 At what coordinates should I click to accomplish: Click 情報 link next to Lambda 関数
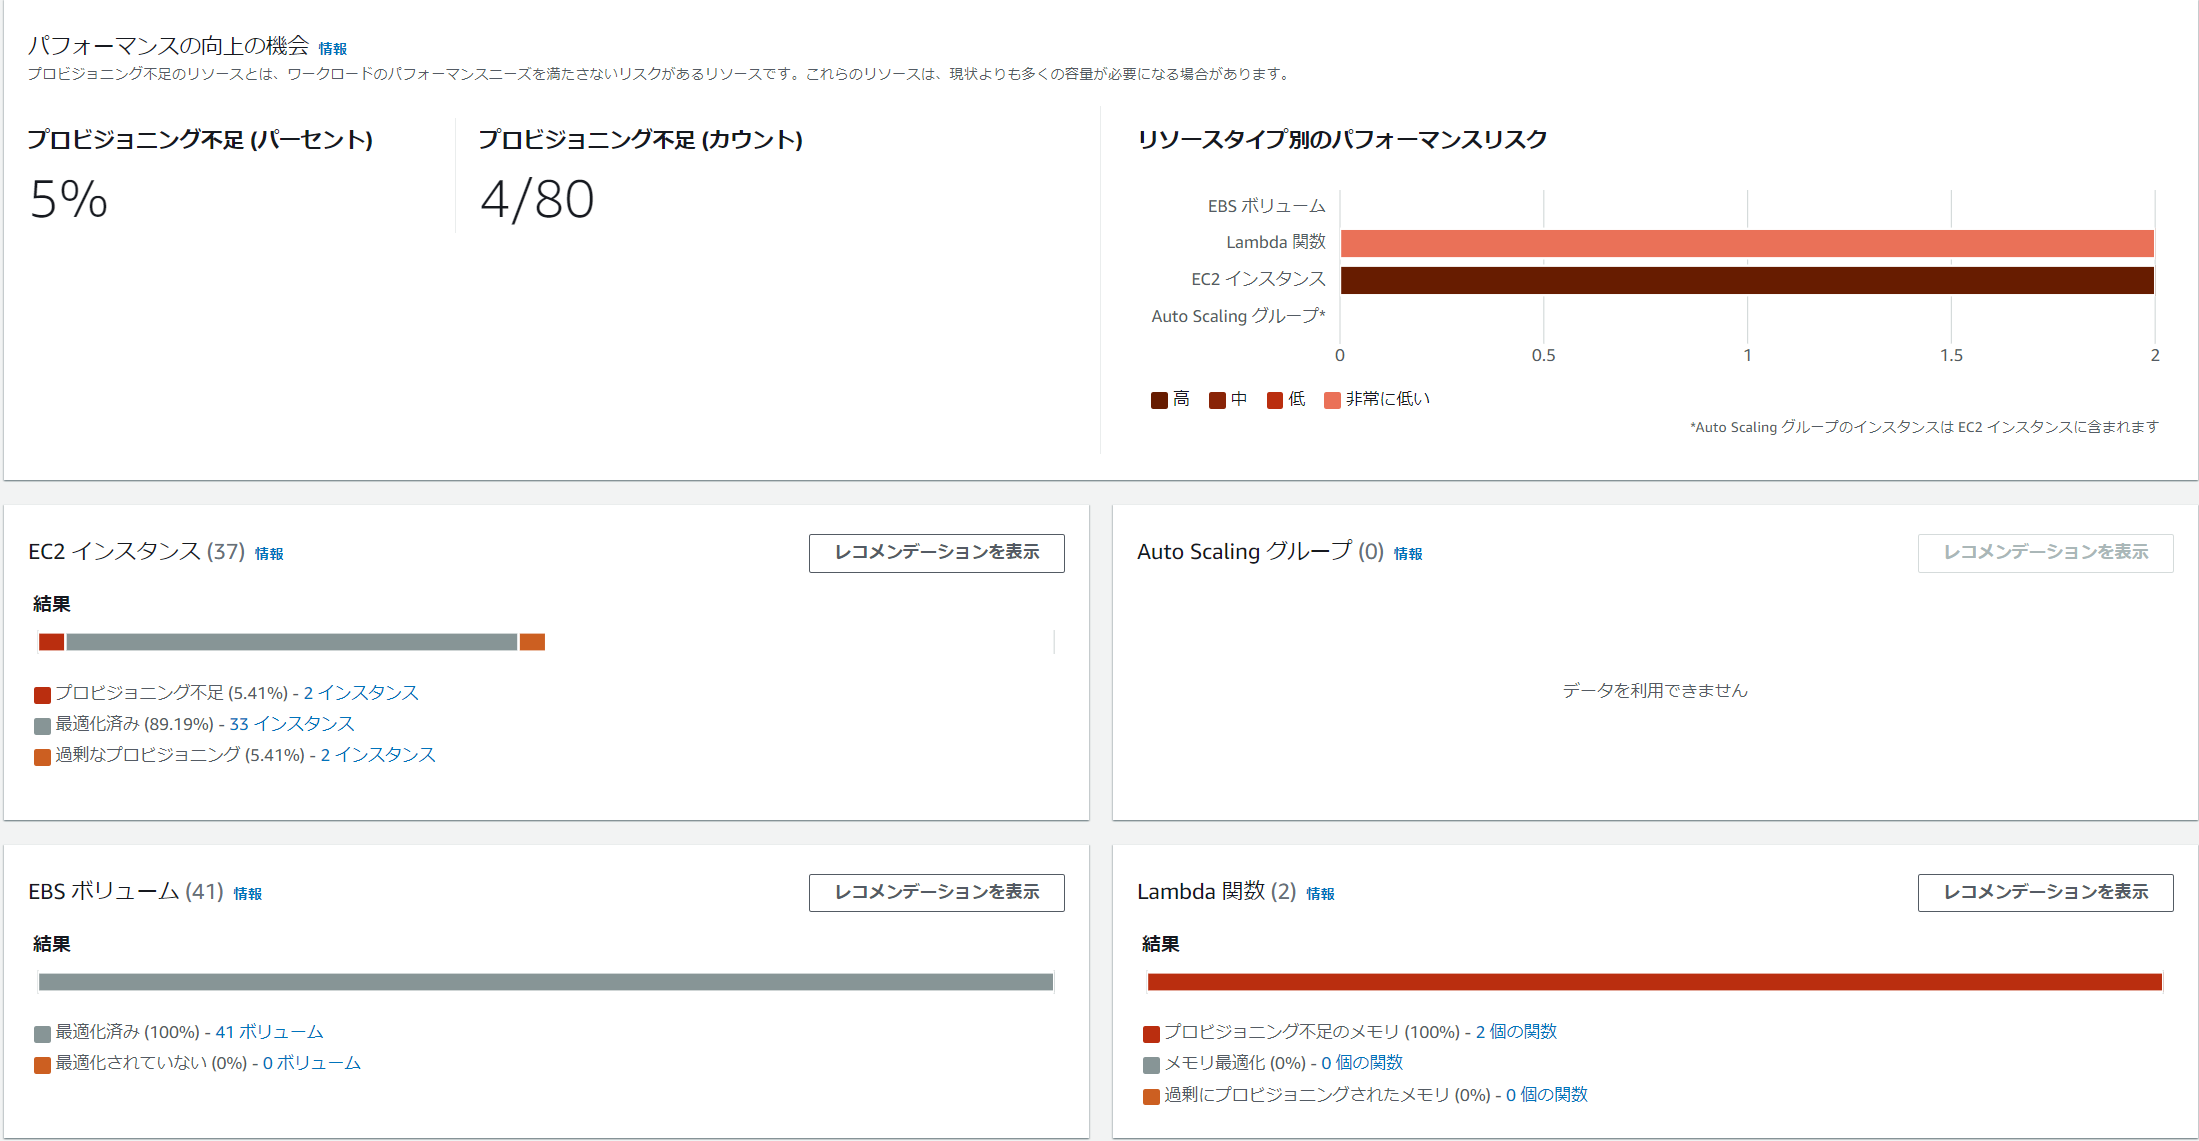pos(1320,894)
